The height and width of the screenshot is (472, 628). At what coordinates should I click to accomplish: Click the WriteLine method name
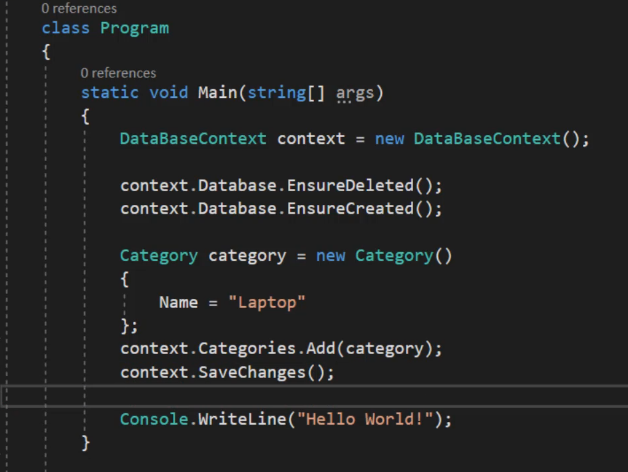click(x=242, y=420)
